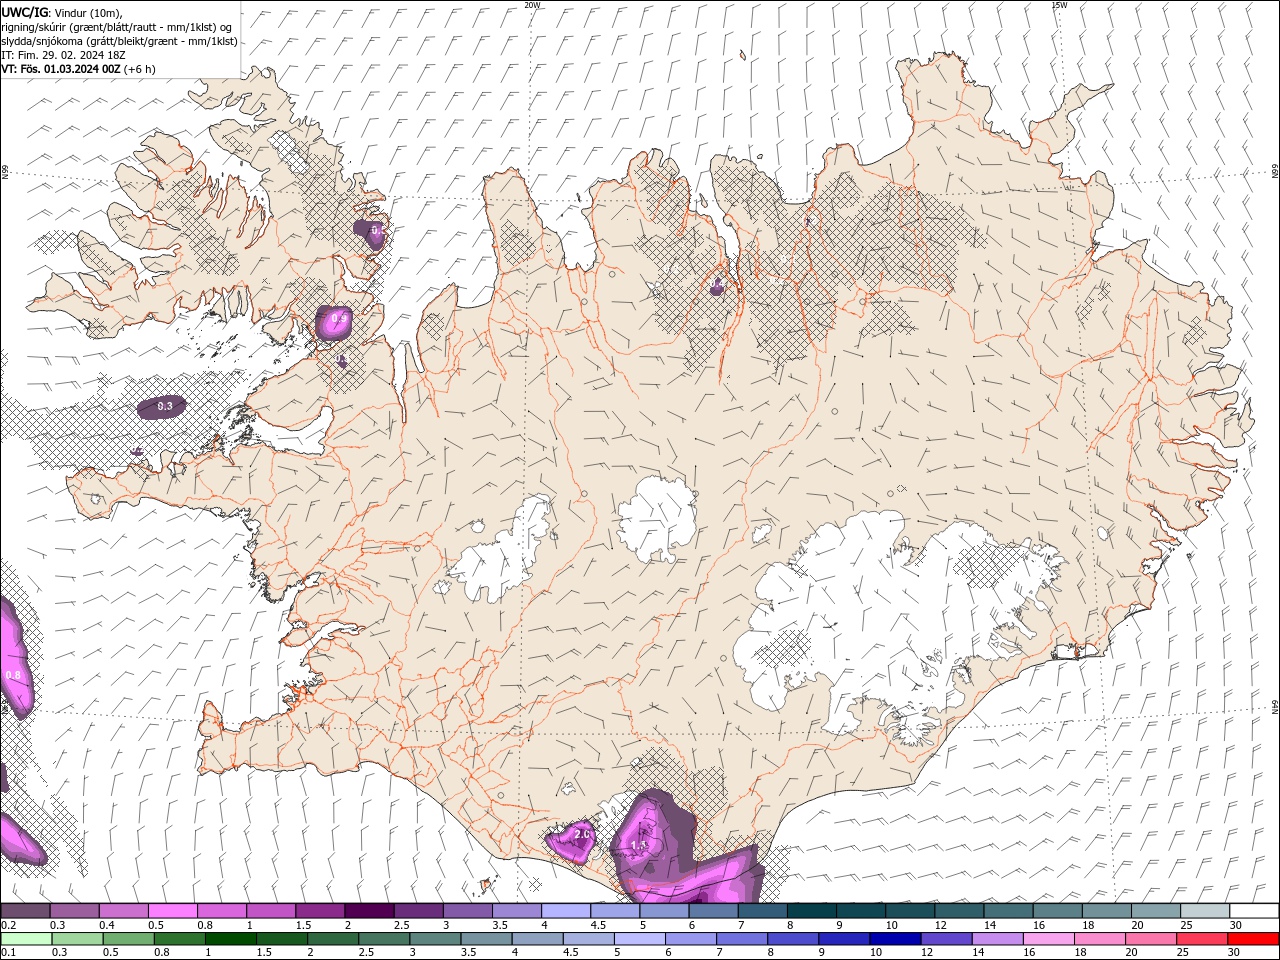Pick the medium green 0.5 swatch in lower legend row
Screen dimensions: 1280x960
129,939
